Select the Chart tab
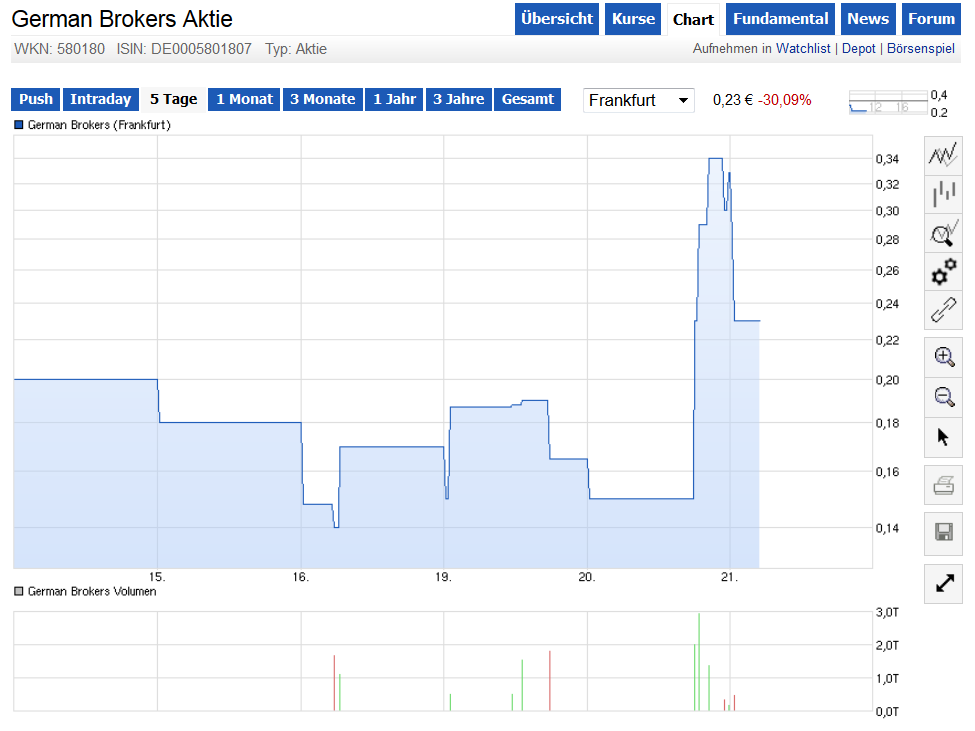Viewport: 975px width, 731px height. pyautogui.click(x=693, y=19)
